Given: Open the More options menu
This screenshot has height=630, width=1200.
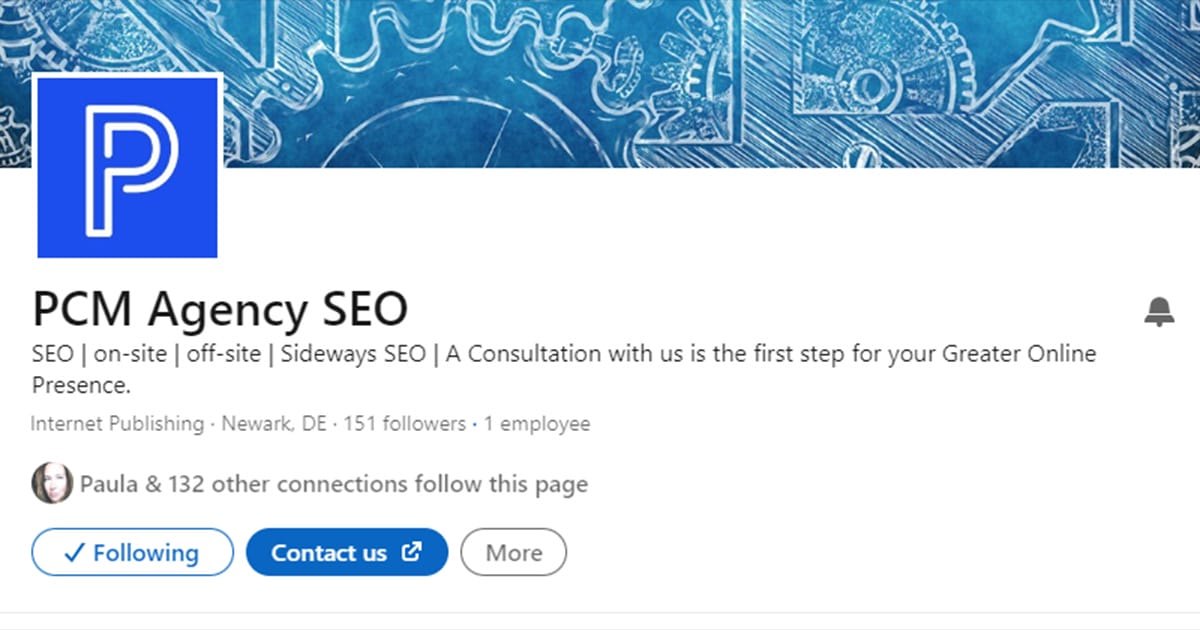Looking at the screenshot, I should pos(513,552).
